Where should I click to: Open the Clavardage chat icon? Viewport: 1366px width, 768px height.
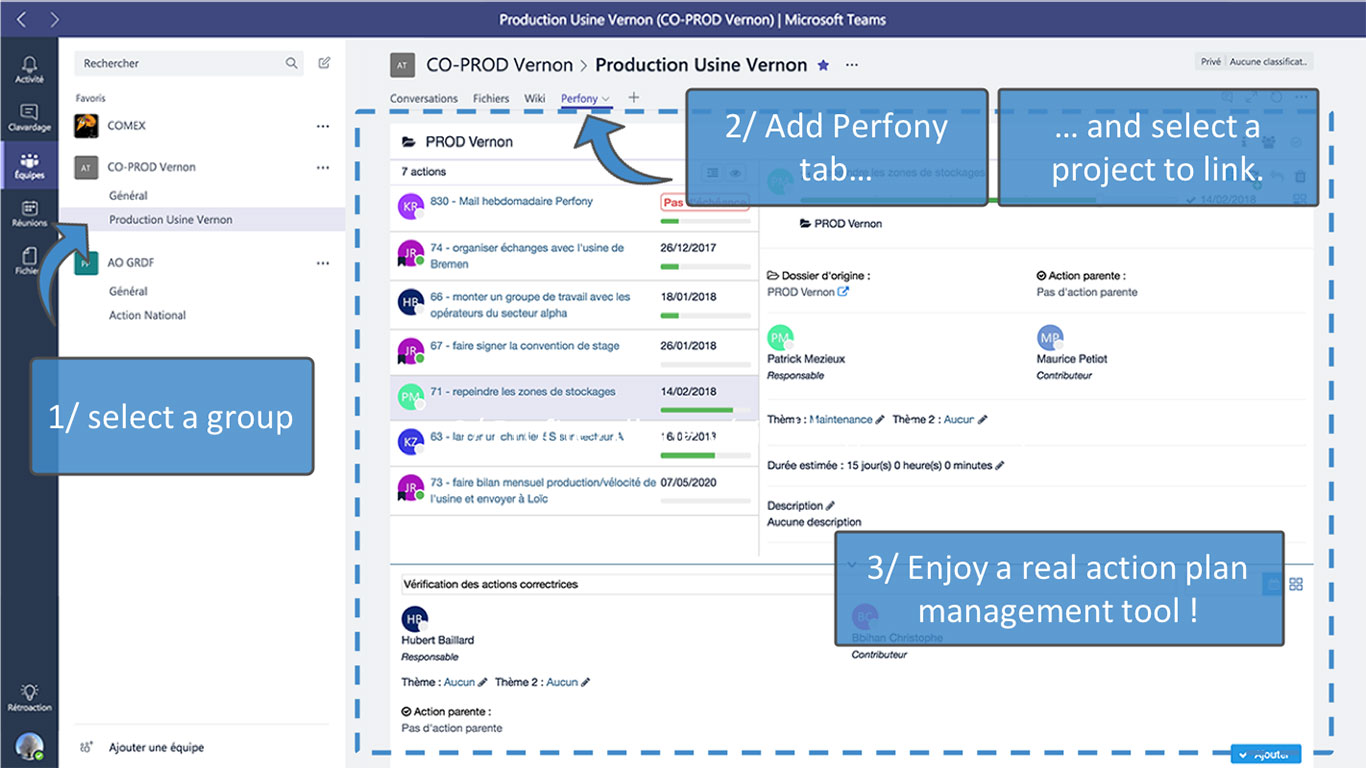pos(29,112)
